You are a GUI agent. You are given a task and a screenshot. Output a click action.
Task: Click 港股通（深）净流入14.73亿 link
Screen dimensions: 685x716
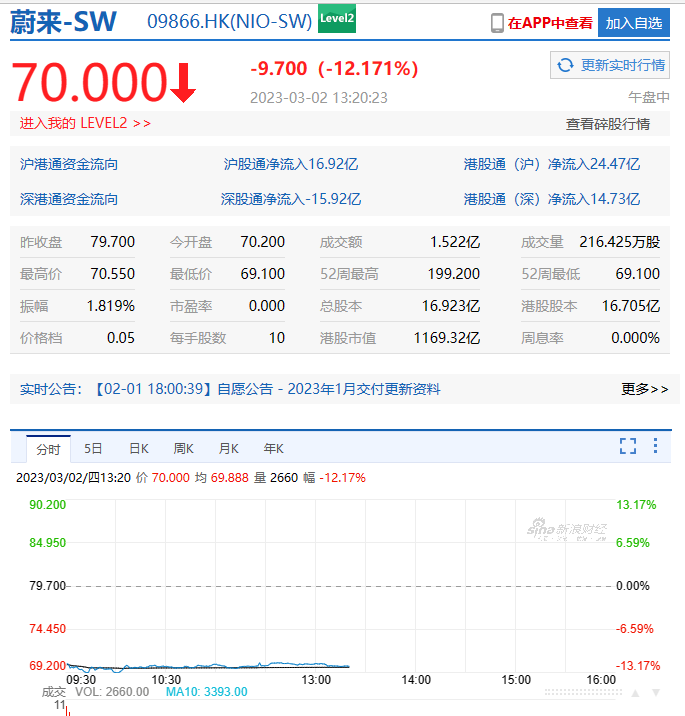552,200
